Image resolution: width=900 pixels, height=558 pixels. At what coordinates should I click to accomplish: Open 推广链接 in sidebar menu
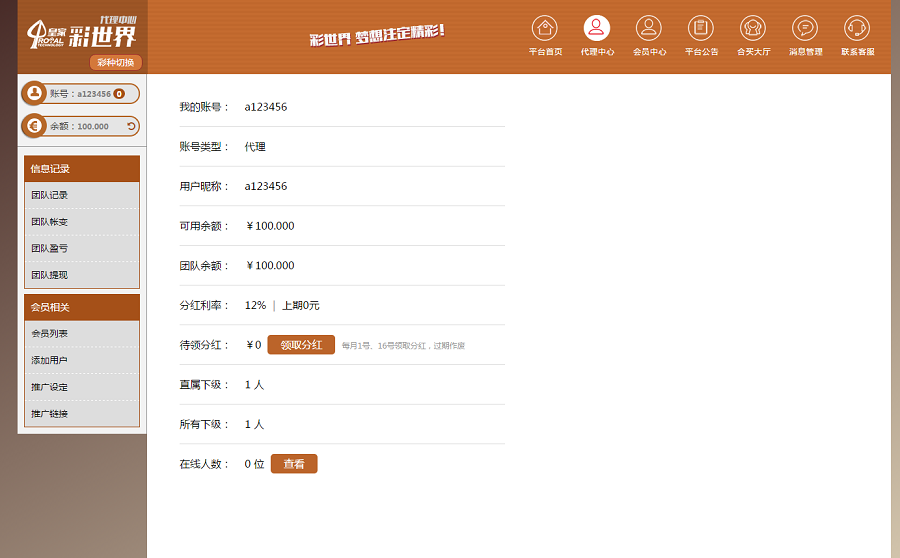tap(50, 413)
